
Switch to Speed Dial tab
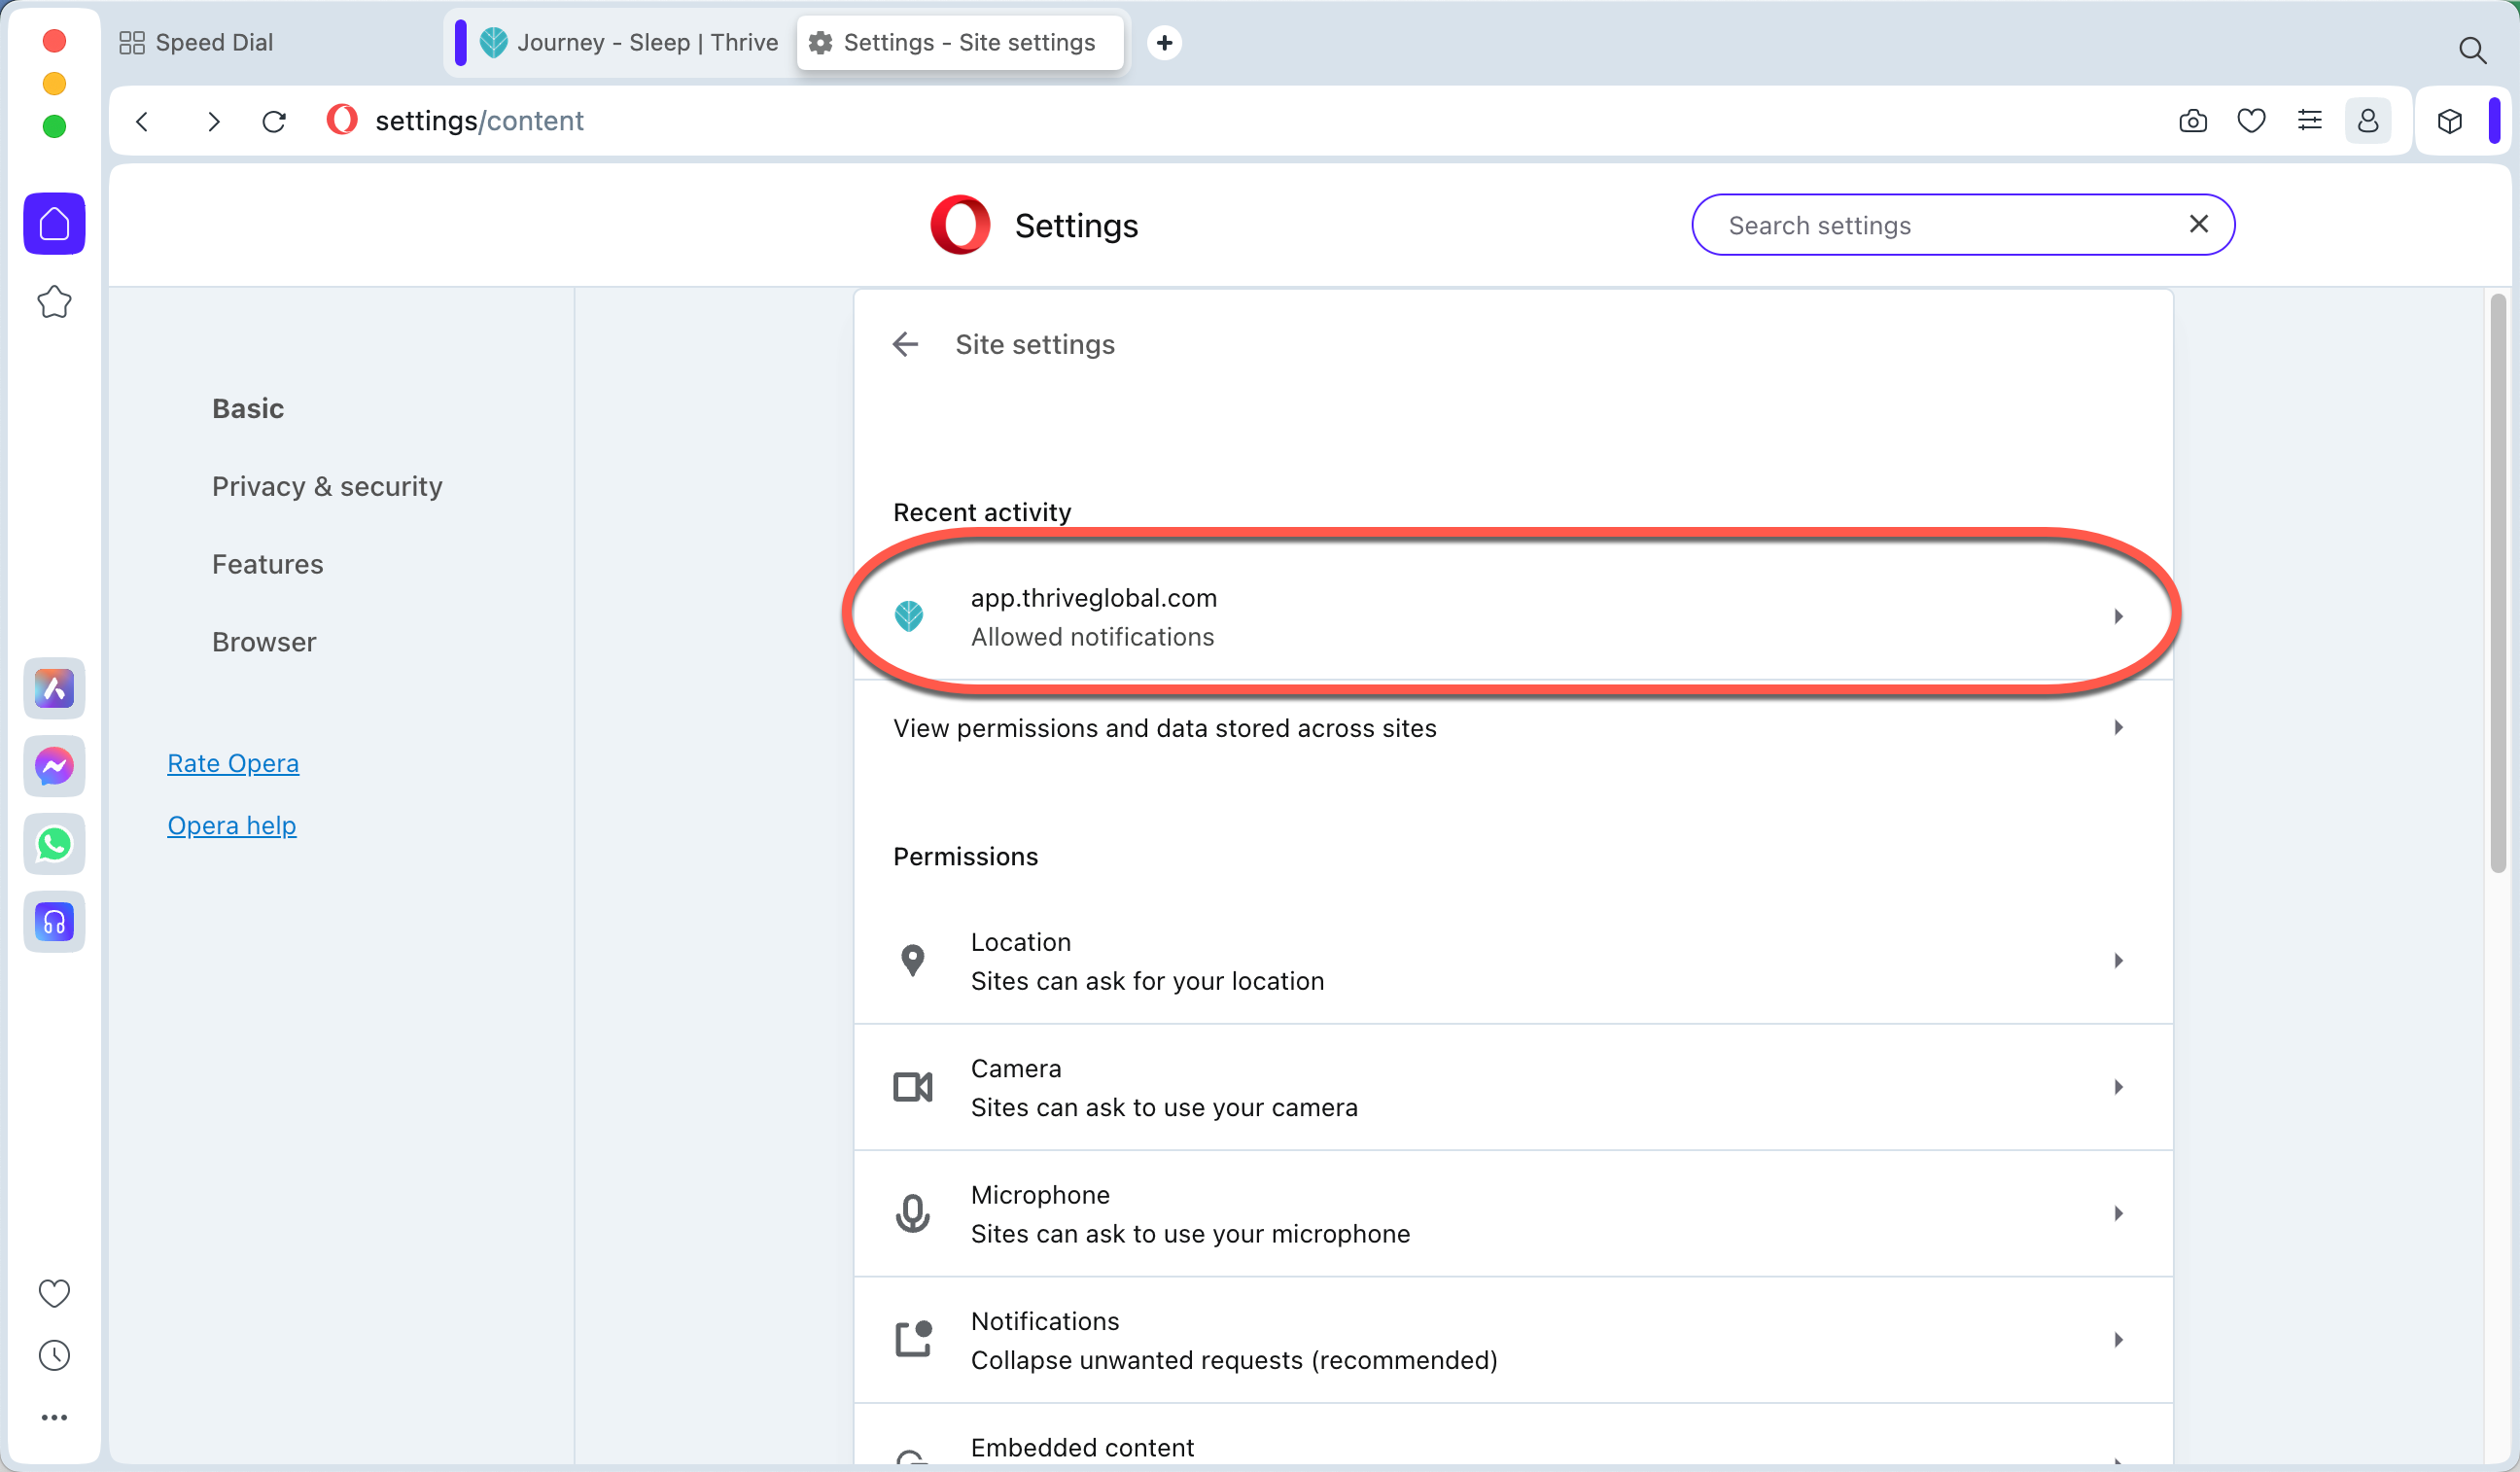196,42
